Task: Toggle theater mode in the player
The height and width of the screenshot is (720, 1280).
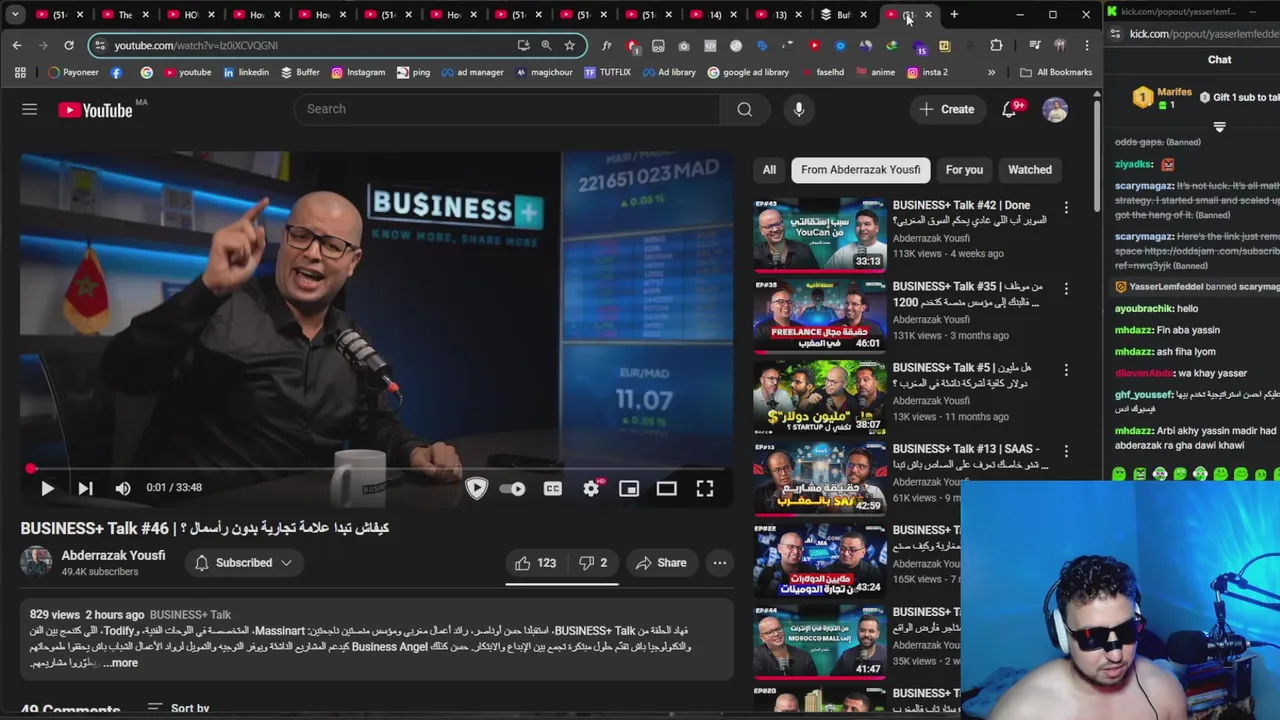Action: click(x=667, y=488)
